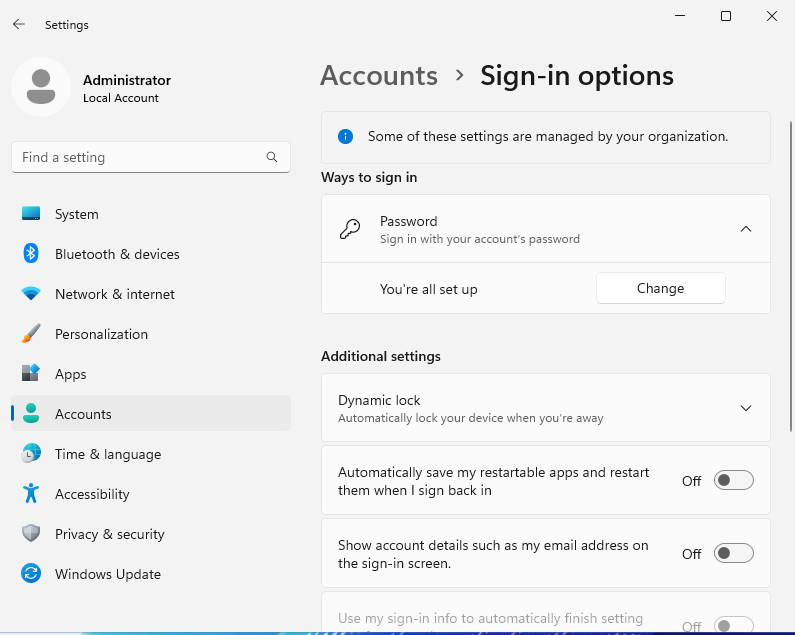Select the Personalization paintbrush icon

(31, 334)
